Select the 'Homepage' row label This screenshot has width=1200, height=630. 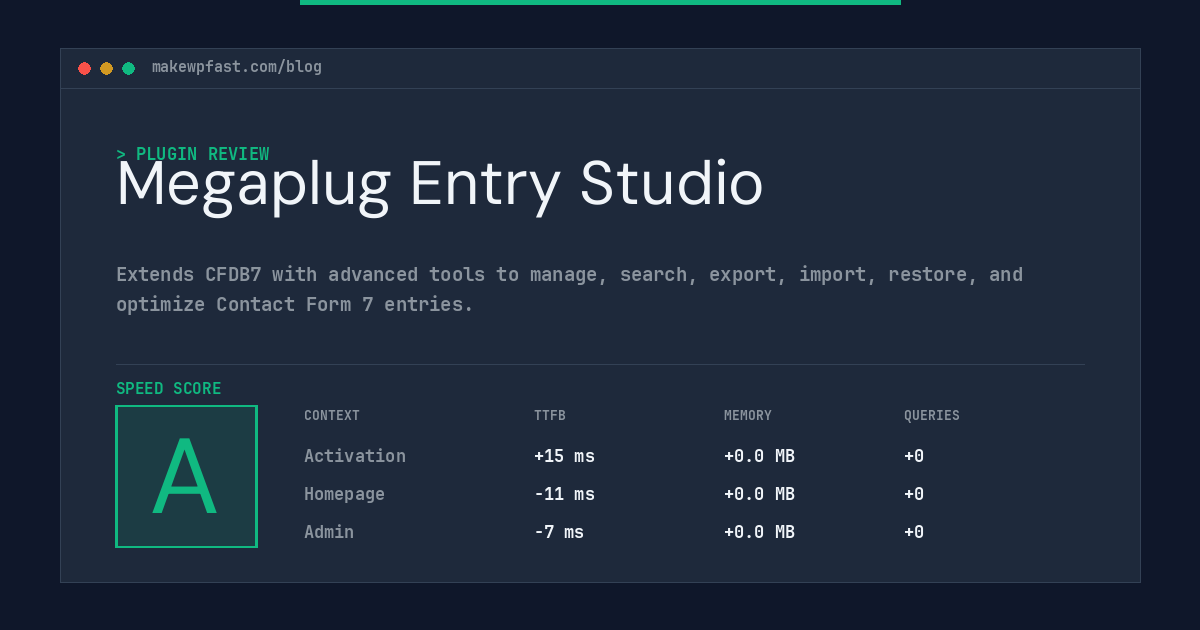pyautogui.click(x=344, y=494)
